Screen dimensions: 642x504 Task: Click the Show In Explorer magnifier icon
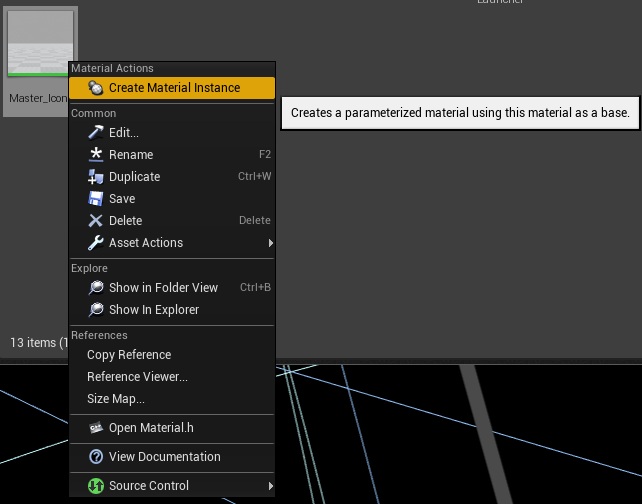pos(96,310)
